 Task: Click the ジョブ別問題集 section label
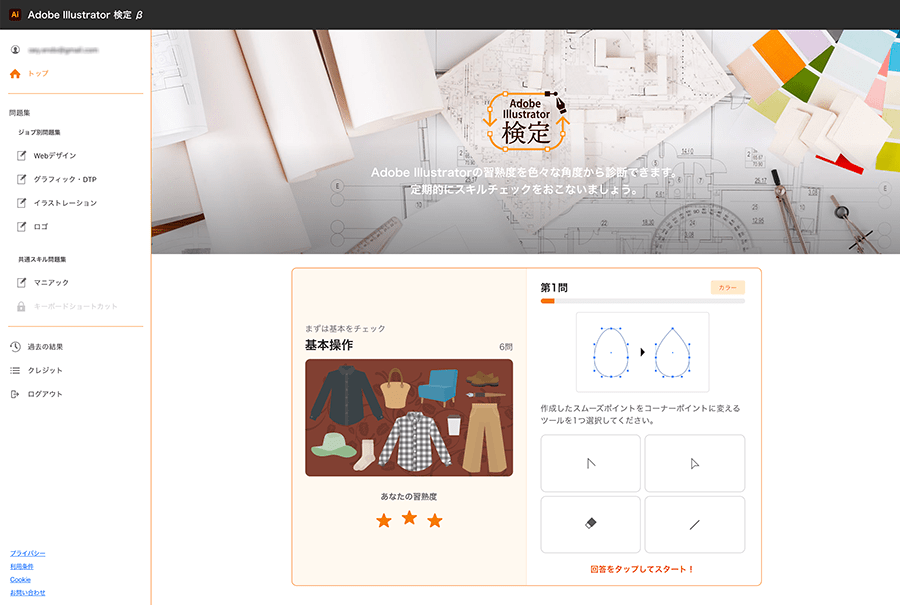pos(39,132)
